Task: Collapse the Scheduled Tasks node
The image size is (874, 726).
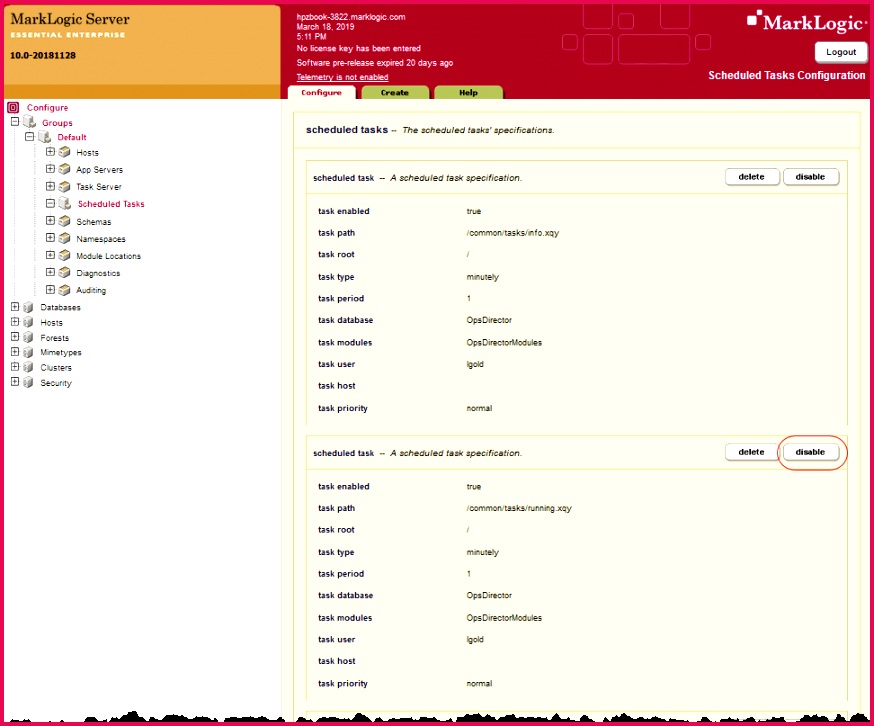Action: click(50, 203)
